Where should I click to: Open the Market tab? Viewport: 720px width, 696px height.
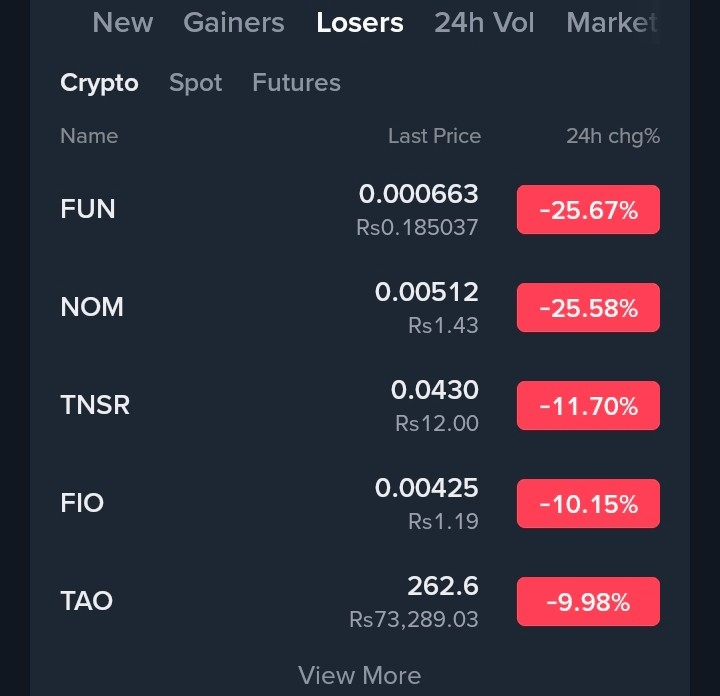(x=611, y=23)
